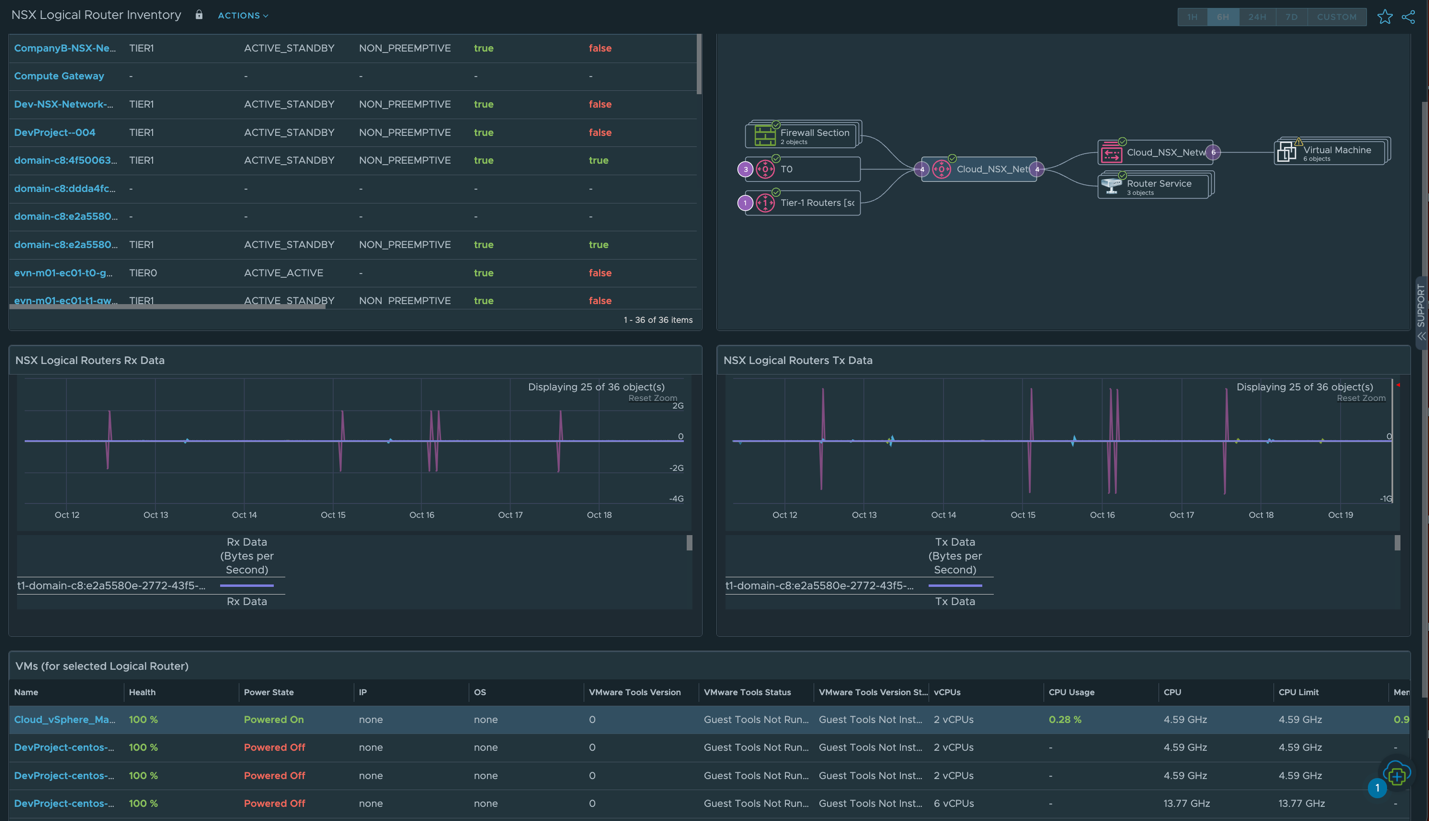Open the floating cloud assistant icon

point(1396,774)
